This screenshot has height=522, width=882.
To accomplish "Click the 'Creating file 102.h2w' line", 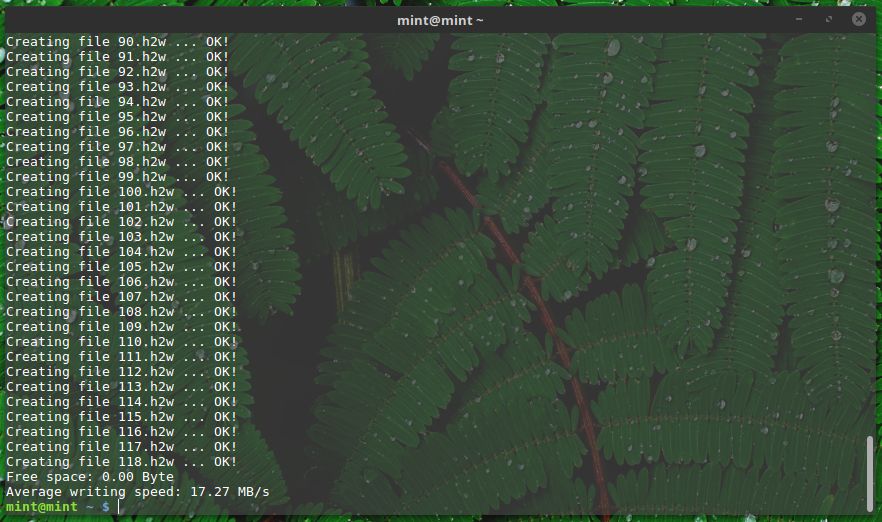I will pos(122,222).
